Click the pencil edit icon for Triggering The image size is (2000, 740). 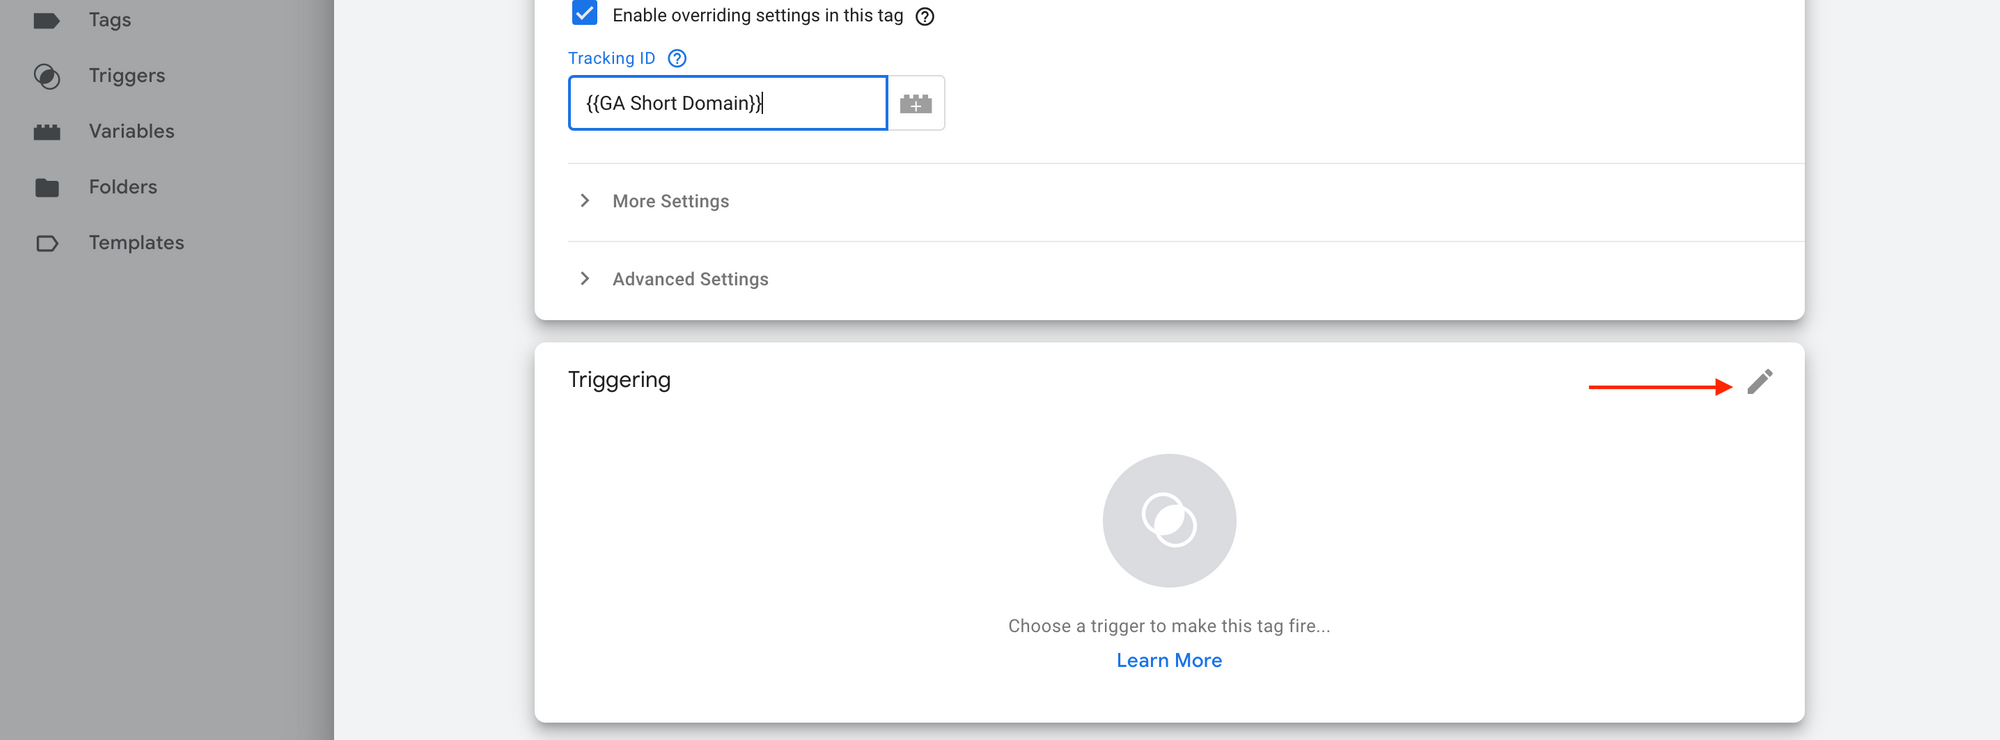[x=1760, y=382]
